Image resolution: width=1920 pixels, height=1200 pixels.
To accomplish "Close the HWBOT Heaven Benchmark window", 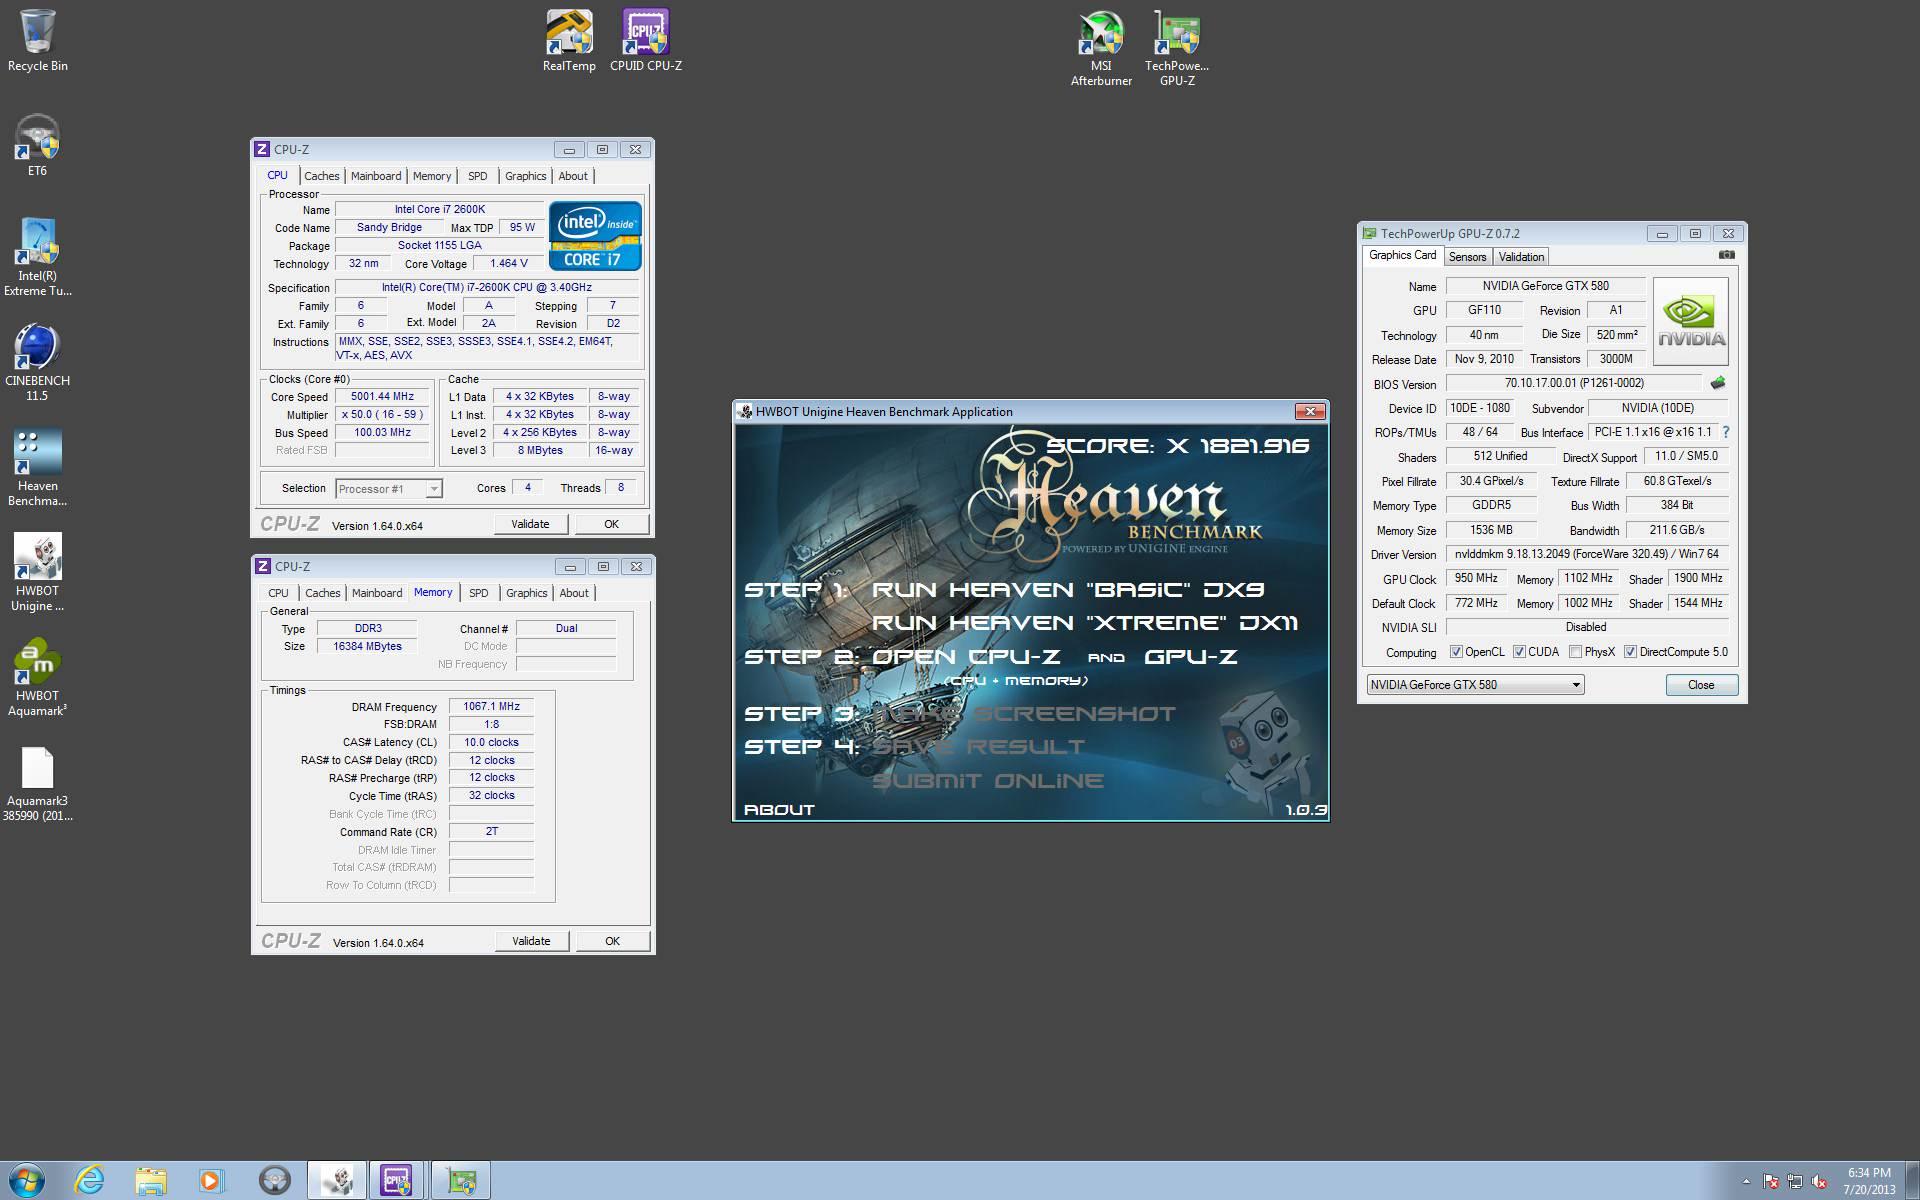I will [1310, 411].
